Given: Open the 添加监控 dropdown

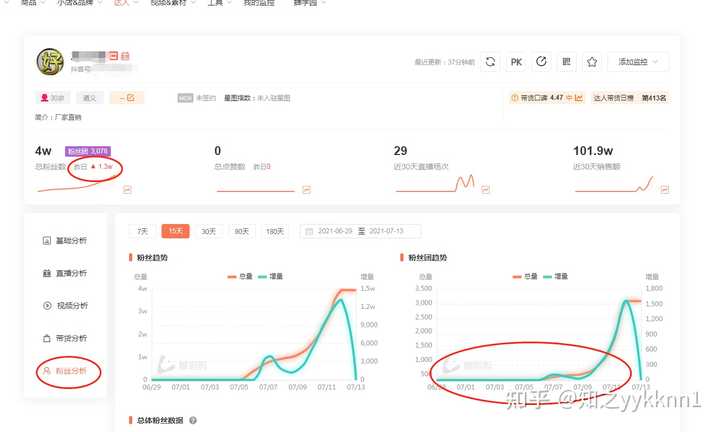Looking at the screenshot, I should 638,62.
